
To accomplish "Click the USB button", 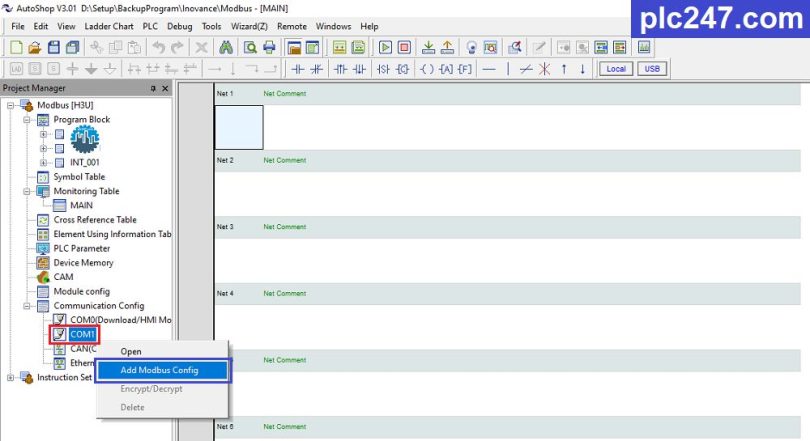I will pyautogui.click(x=652, y=69).
